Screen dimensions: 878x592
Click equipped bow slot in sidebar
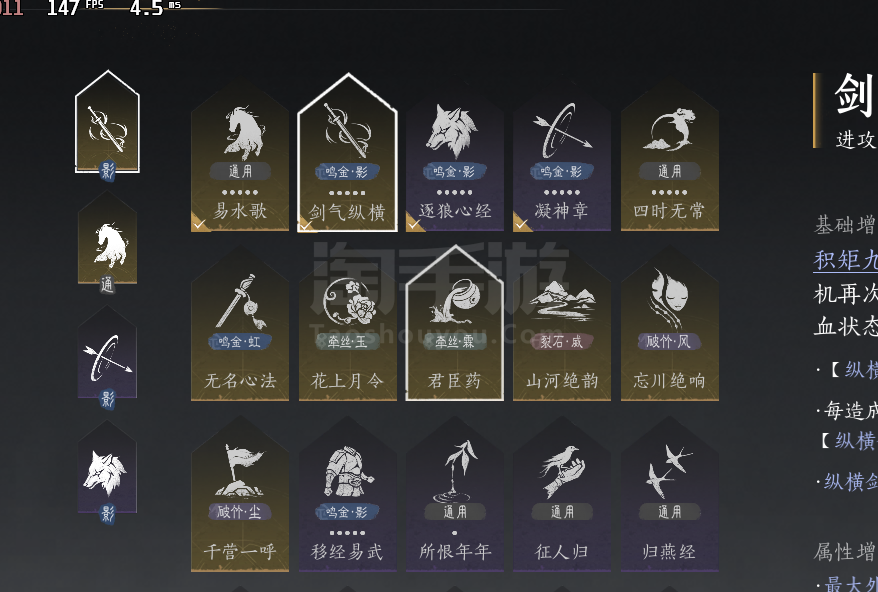(x=108, y=358)
